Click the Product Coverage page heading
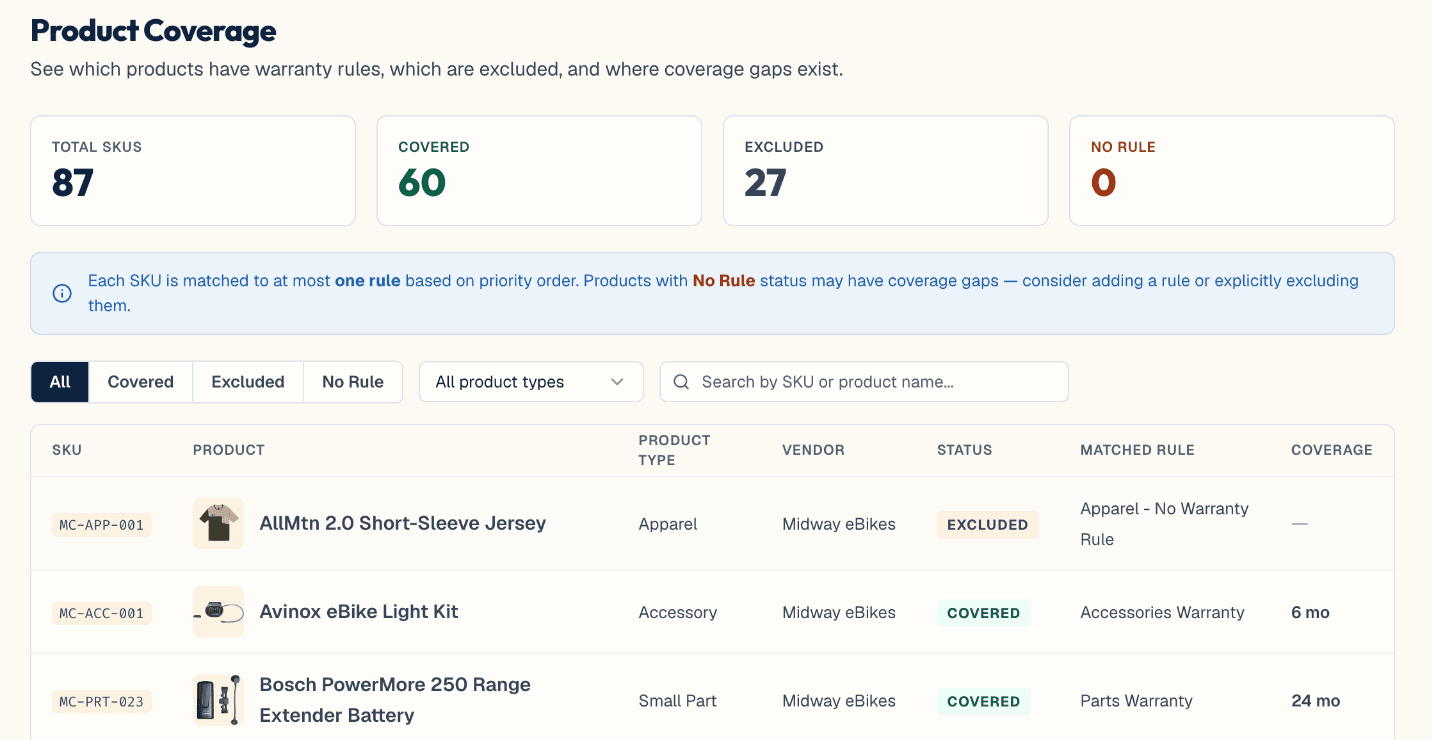The height and width of the screenshot is (740, 1432). (x=154, y=31)
